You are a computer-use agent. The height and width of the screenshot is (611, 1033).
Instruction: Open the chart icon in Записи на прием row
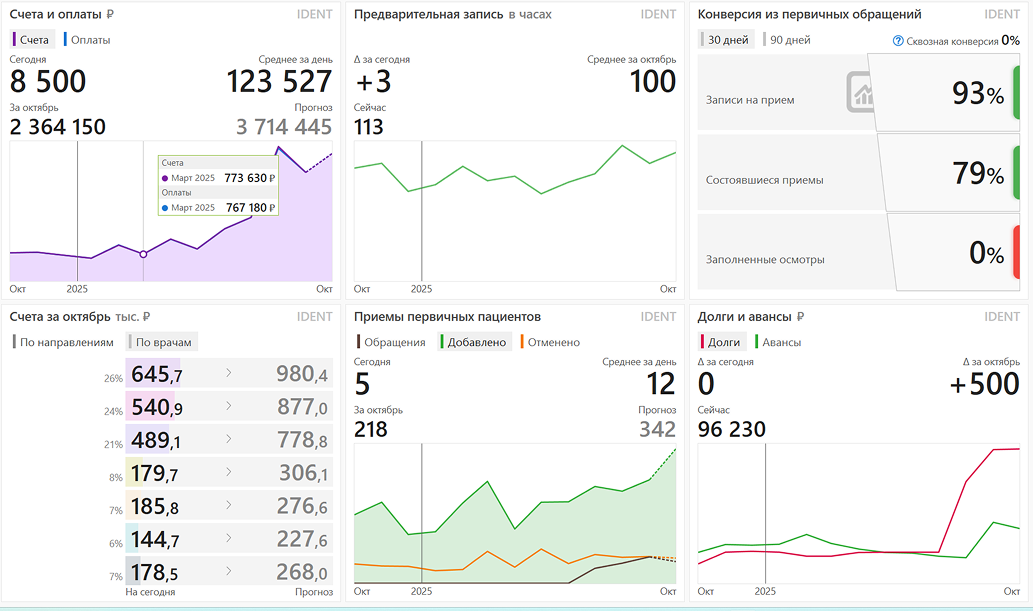[x=861, y=92]
